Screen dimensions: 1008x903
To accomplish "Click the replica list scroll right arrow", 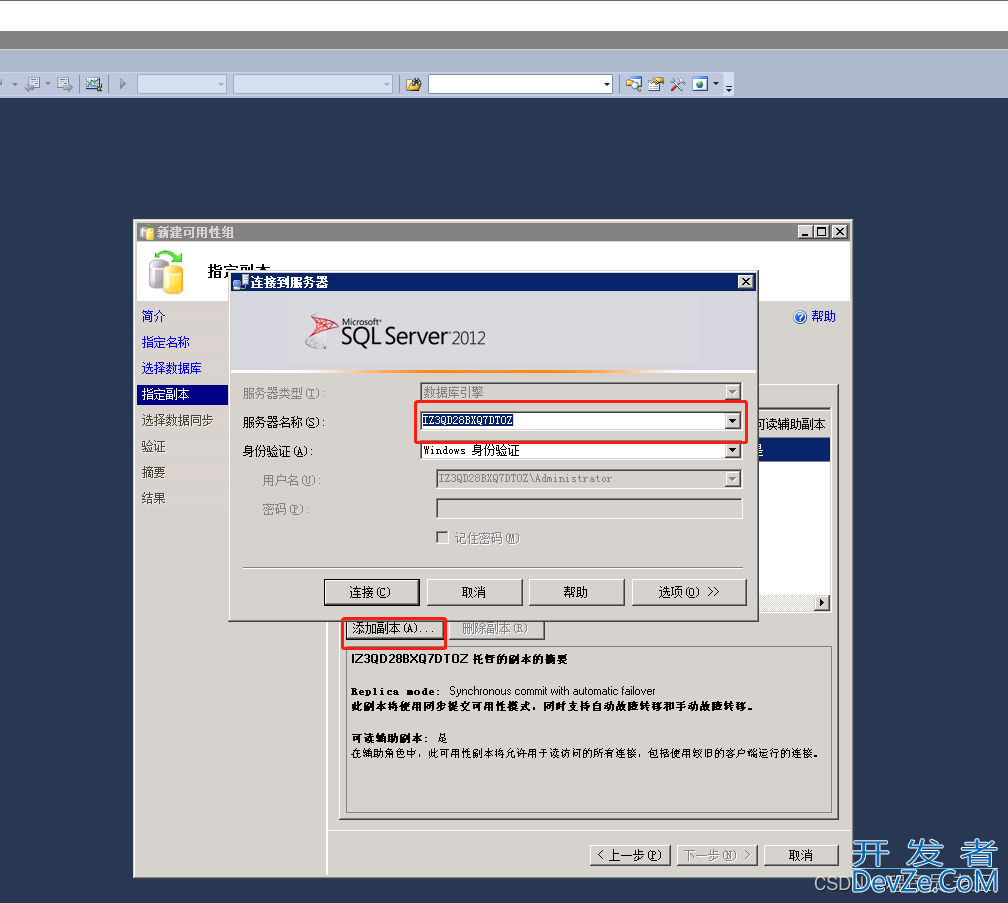I will point(822,603).
